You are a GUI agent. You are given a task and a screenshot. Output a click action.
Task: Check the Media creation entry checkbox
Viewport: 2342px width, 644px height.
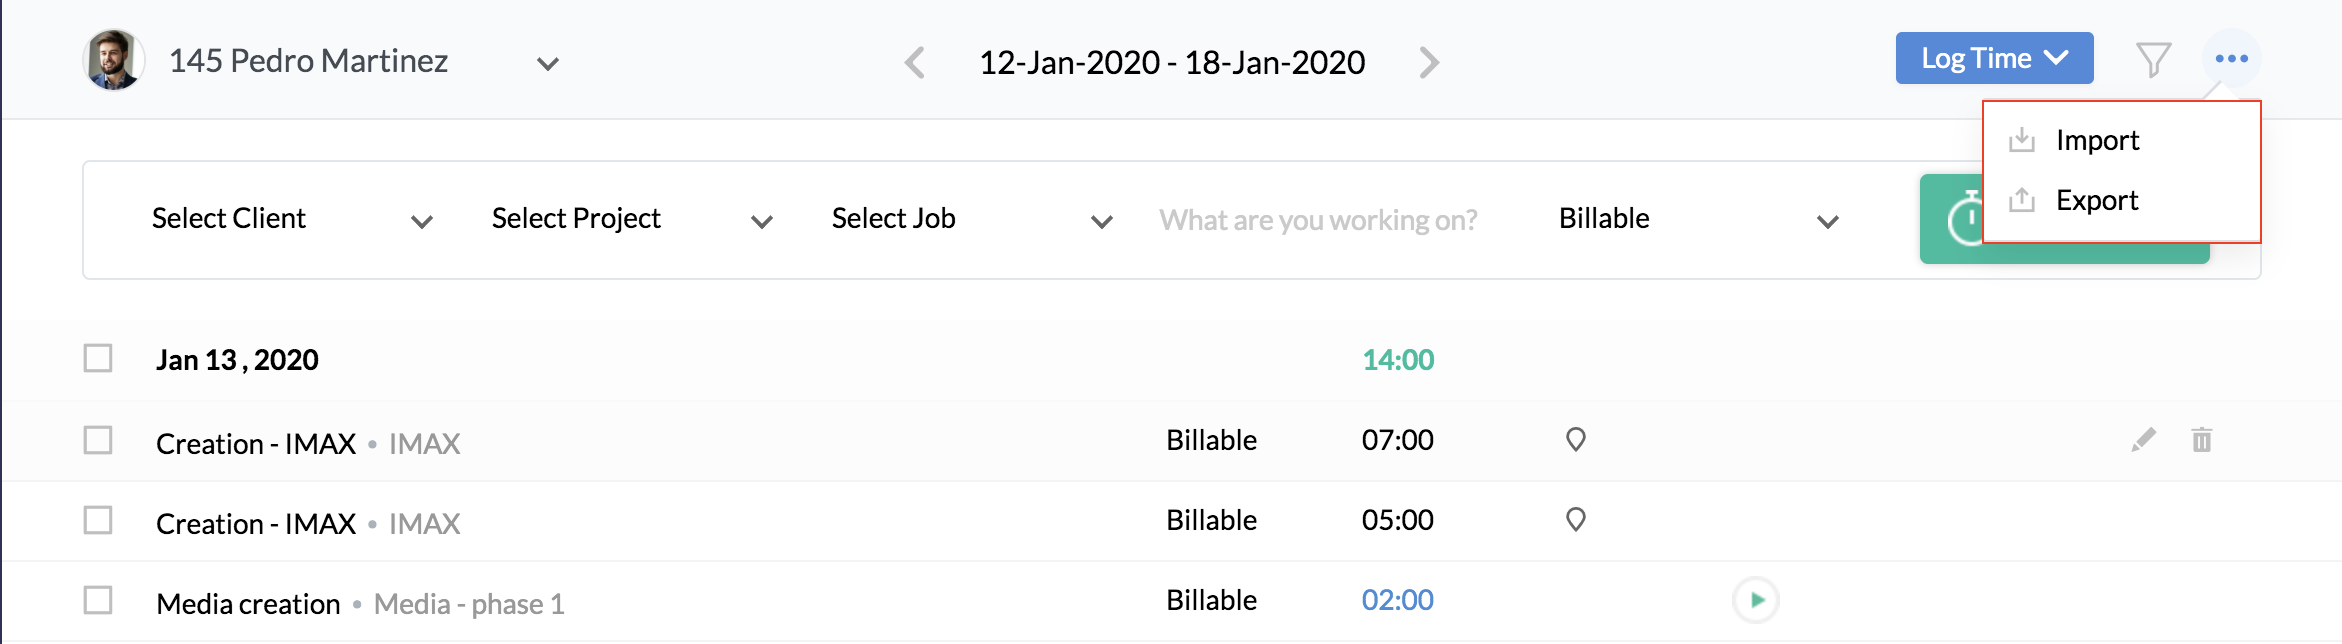click(x=98, y=600)
